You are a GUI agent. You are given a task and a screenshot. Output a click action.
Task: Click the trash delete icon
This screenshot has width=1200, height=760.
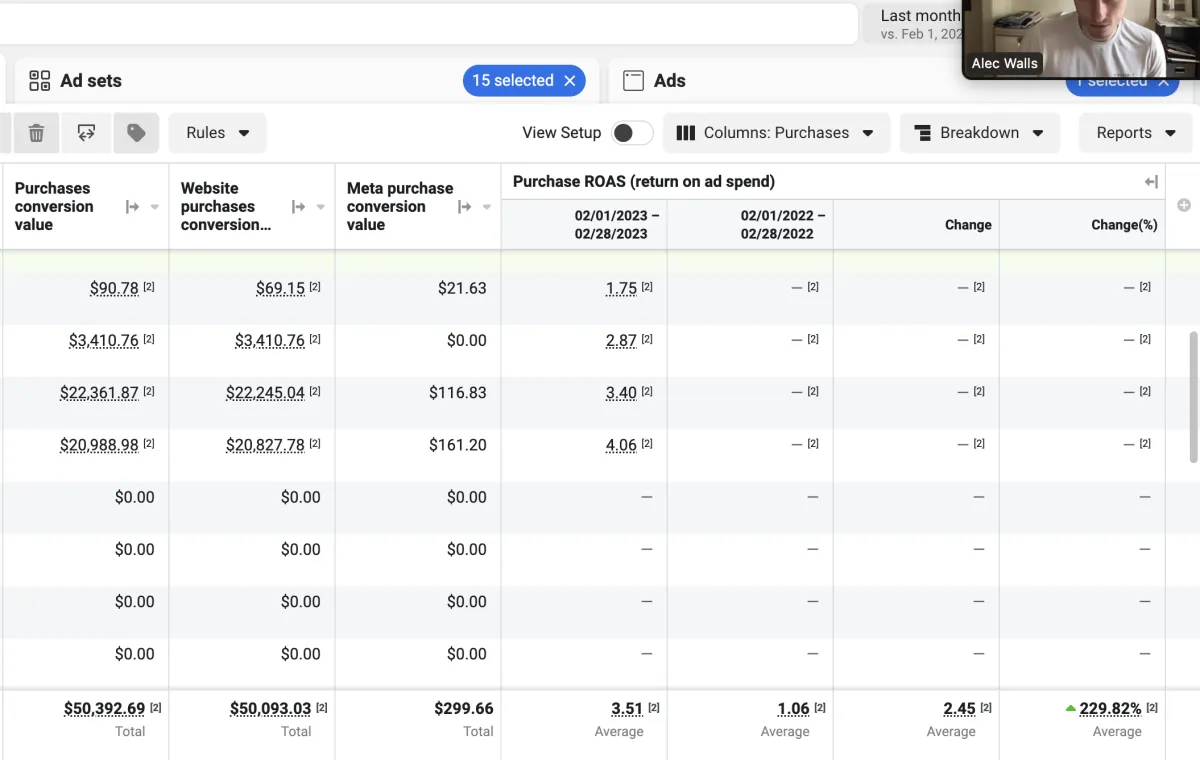point(36,133)
